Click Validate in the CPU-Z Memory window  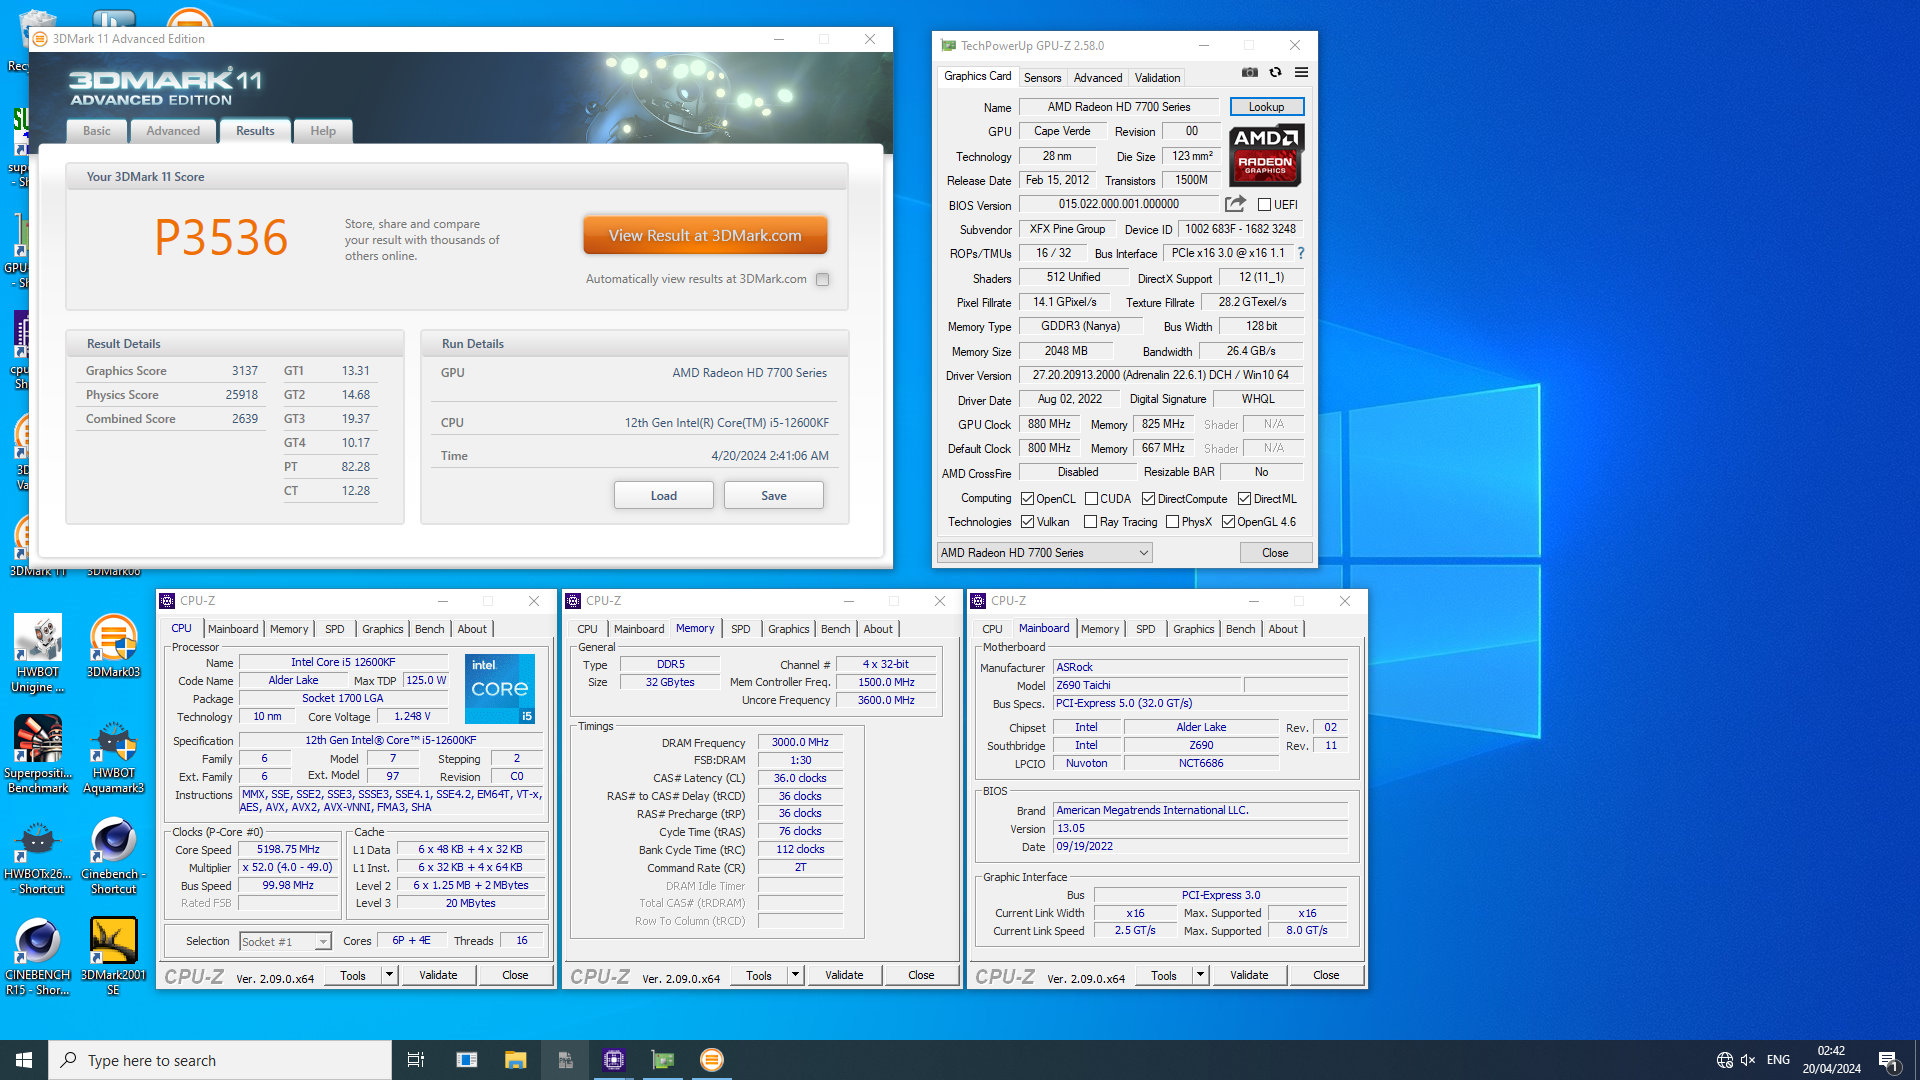(x=844, y=975)
